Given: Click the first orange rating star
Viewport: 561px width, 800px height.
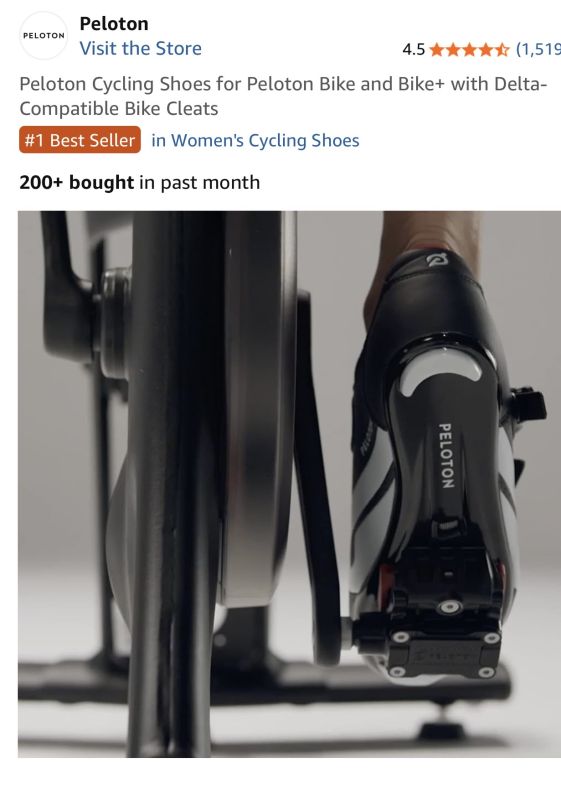Looking at the screenshot, I should point(437,49).
